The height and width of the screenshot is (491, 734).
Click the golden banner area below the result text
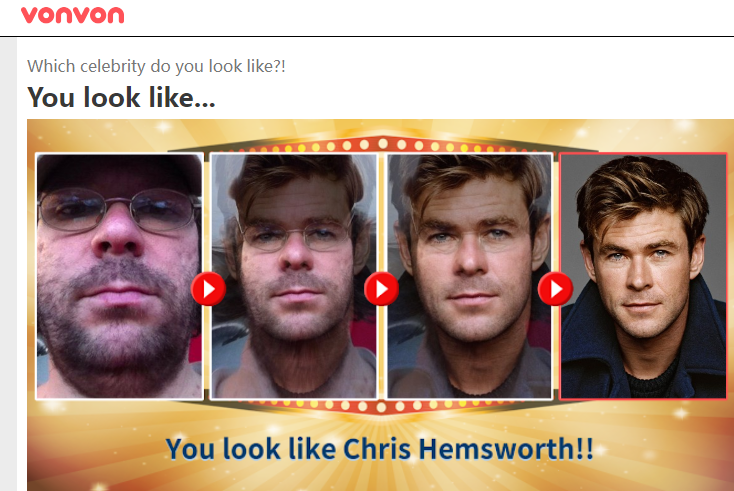(x=380, y=478)
